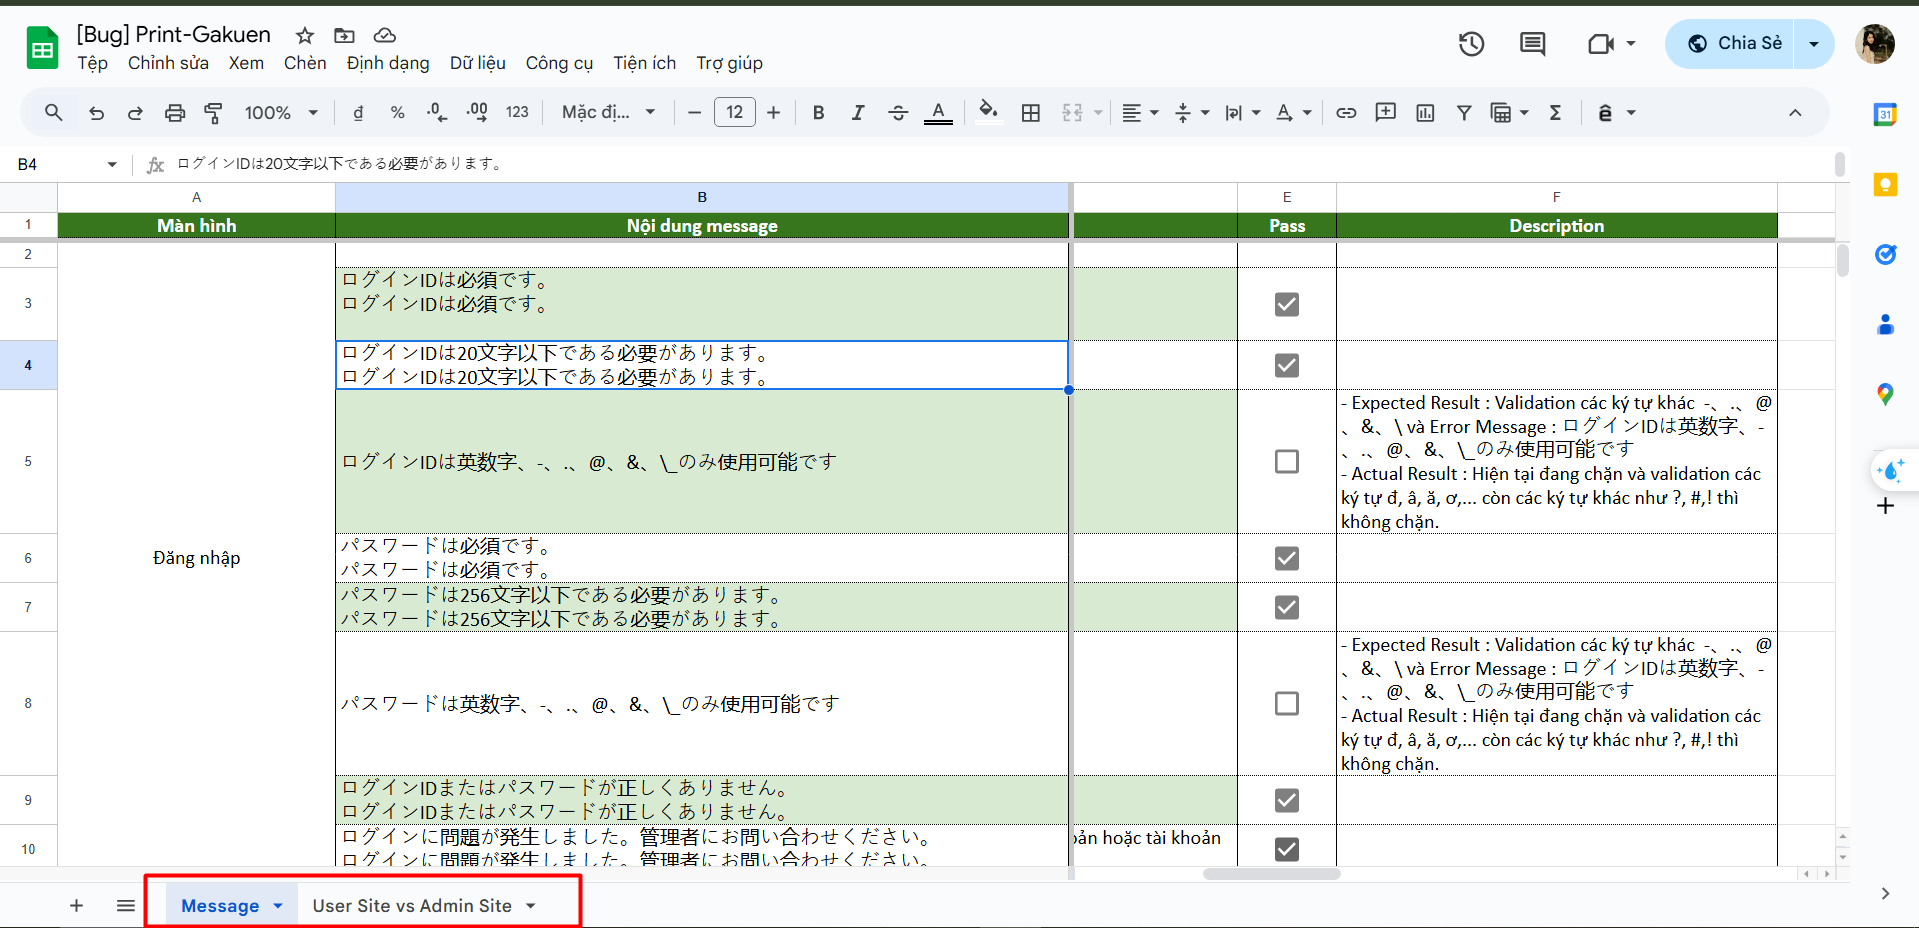
Task: Open the Google Keep sidebar icon
Action: coord(1885,185)
